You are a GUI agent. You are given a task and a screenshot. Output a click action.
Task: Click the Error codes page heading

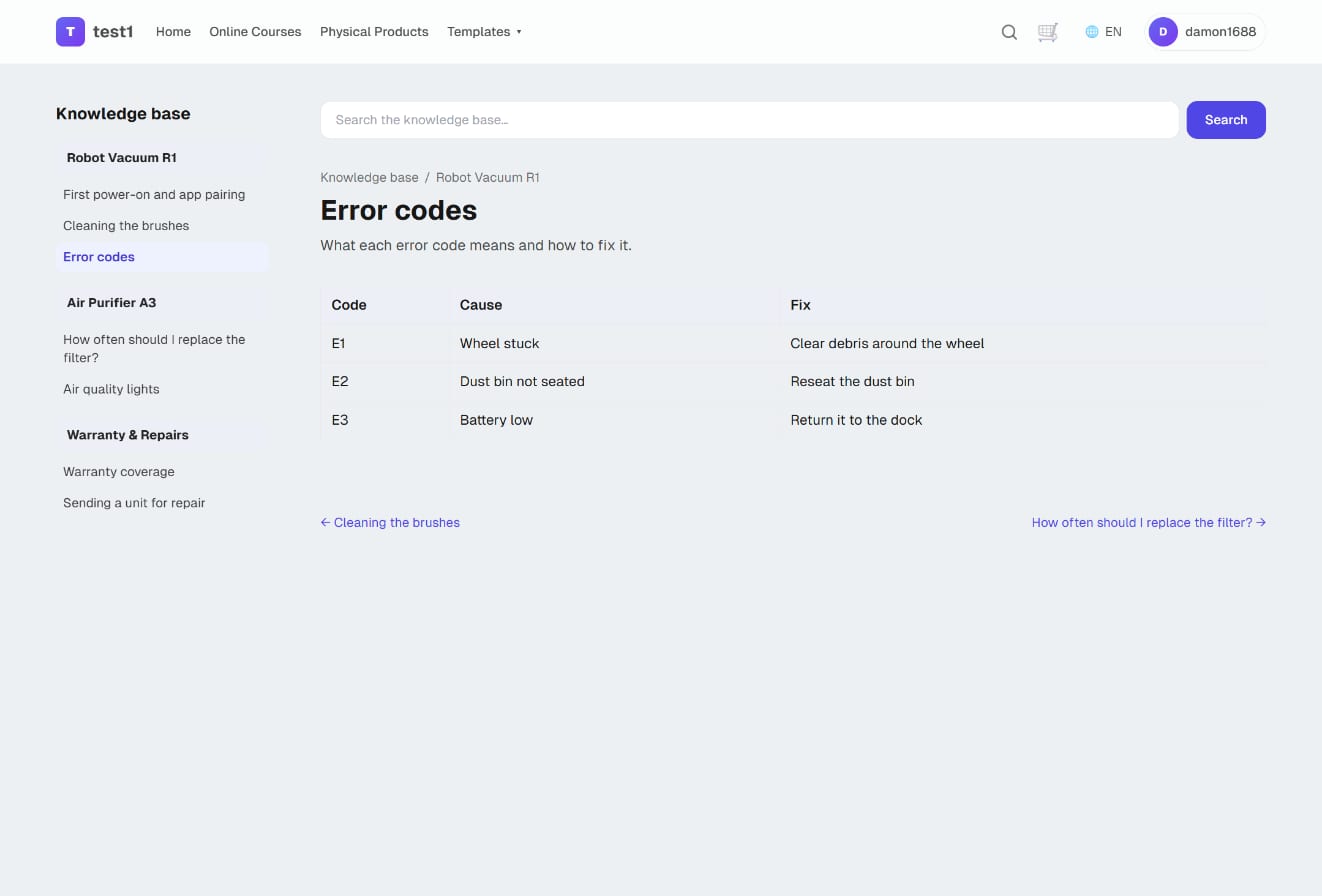[x=399, y=210]
